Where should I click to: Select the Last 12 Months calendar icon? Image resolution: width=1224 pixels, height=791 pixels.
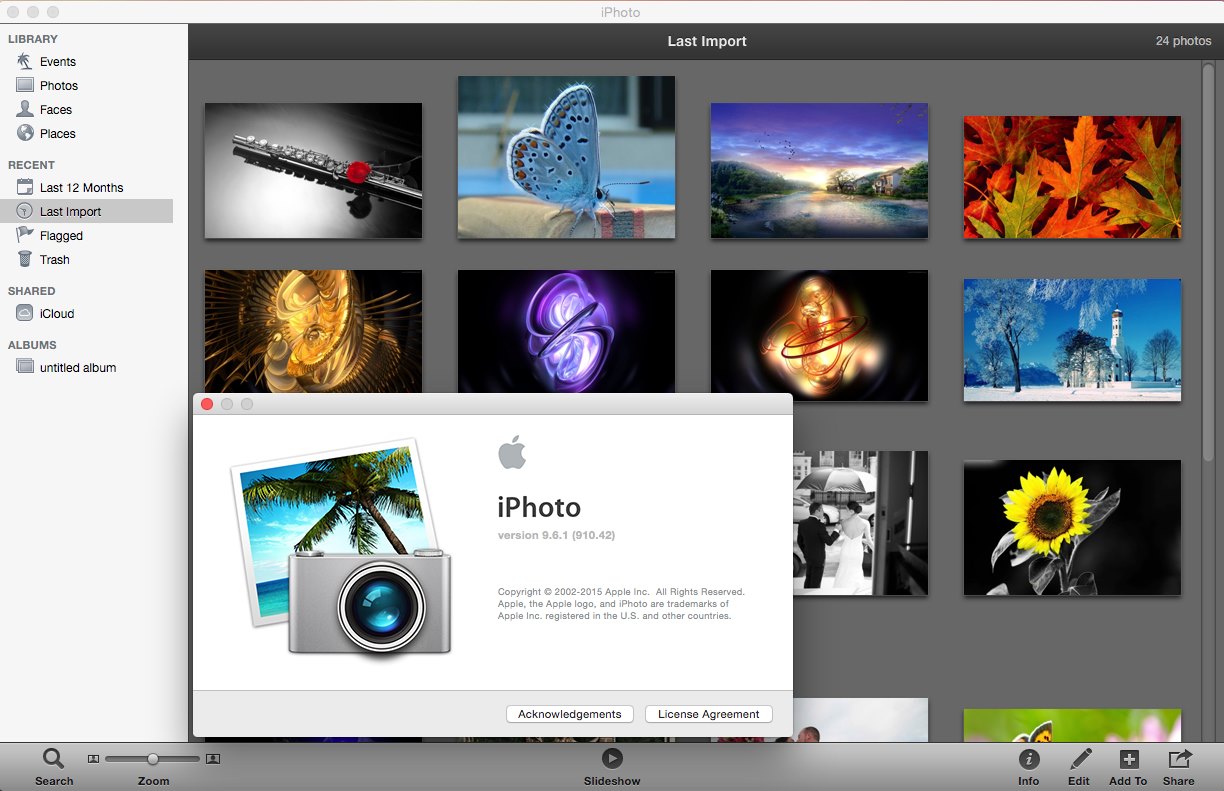point(25,187)
